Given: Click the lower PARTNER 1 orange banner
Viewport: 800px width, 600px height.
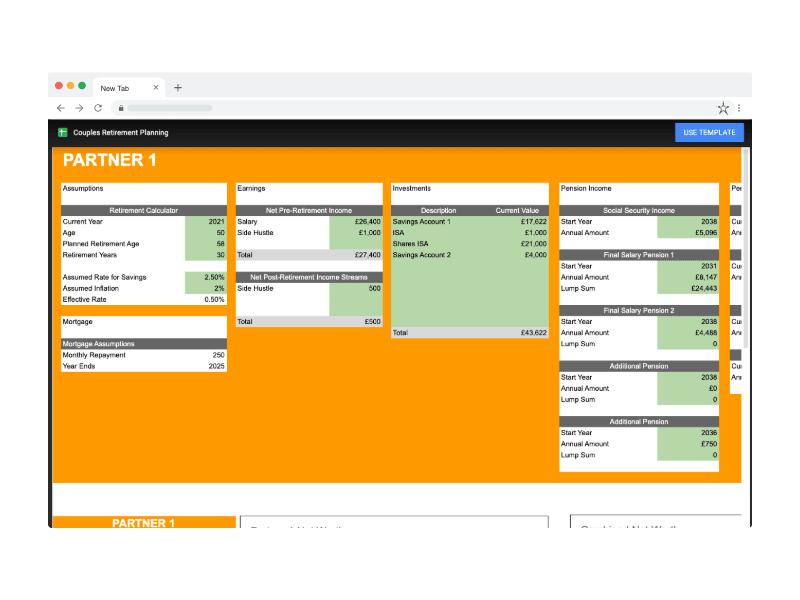Looking at the screenshot, I should (x=144, y=522).
